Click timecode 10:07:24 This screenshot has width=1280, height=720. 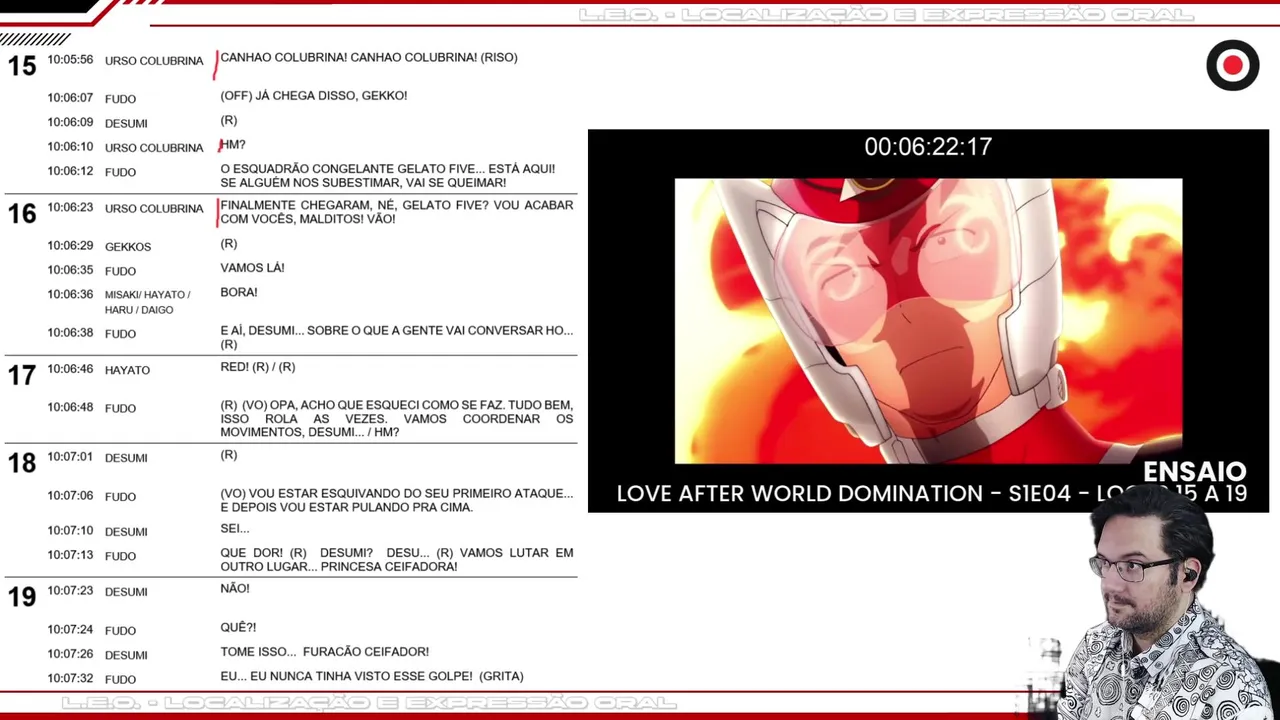(70, 630)
